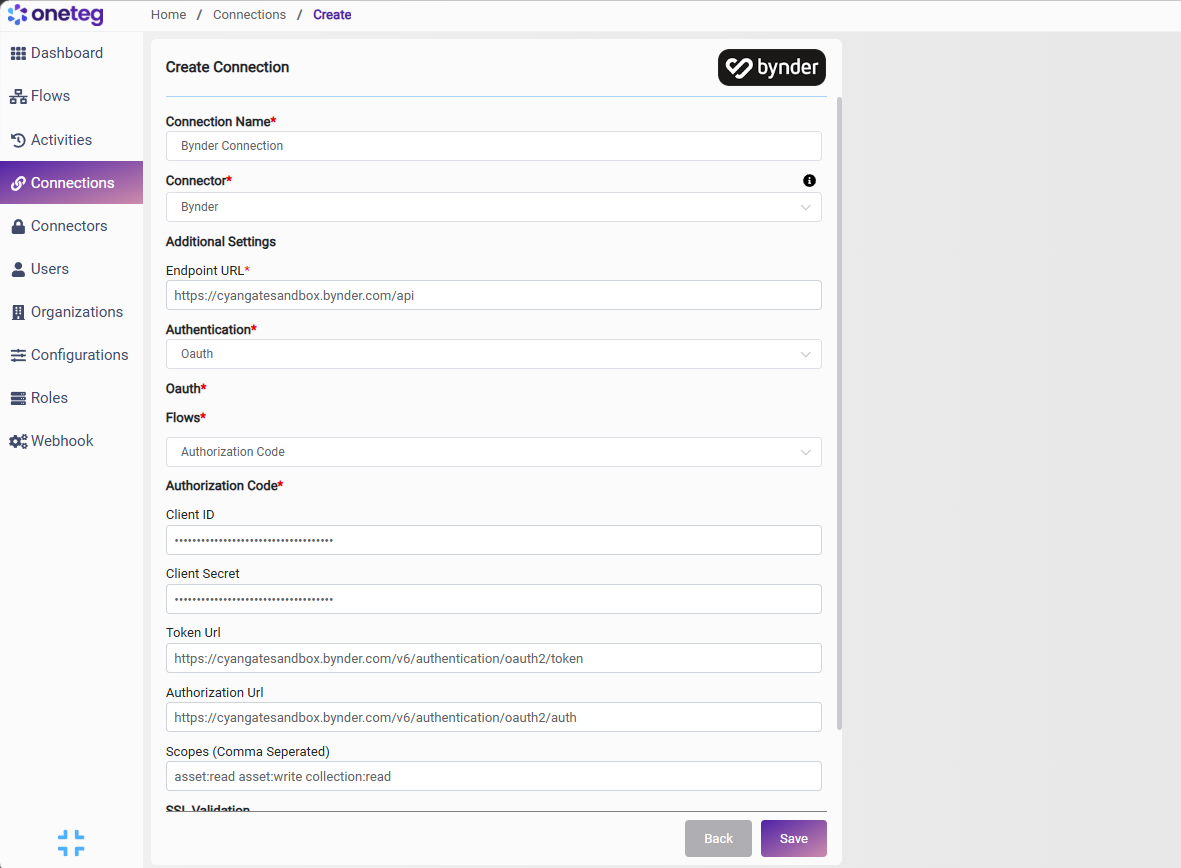Expand the Connector dropdown showing Bynder
The width and height of the screenshot is (1181, 868).
(x=493, y=207)
